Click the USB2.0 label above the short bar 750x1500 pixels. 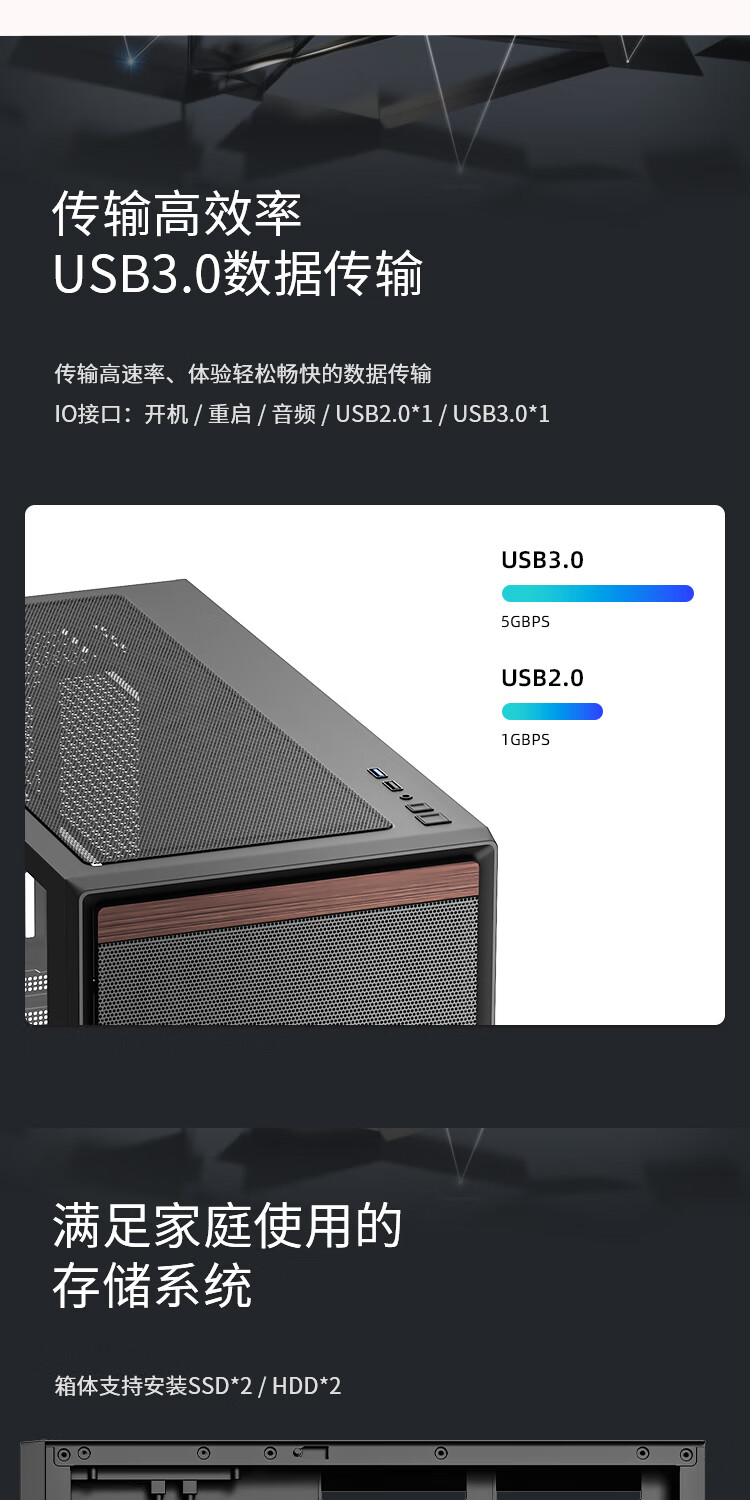pyautogui.click(x=542, y=678)
